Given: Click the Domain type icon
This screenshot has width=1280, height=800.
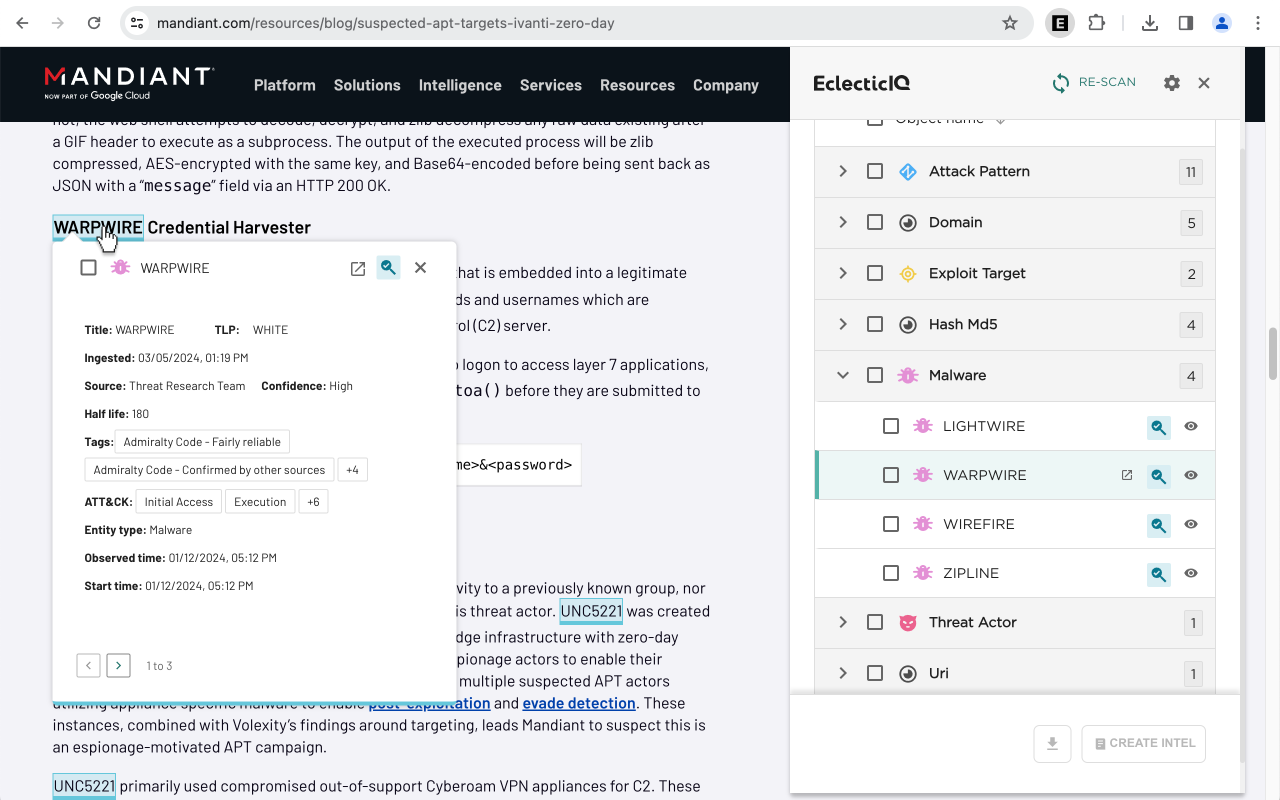Looking at the screenshot, I should tap(908, 223).
